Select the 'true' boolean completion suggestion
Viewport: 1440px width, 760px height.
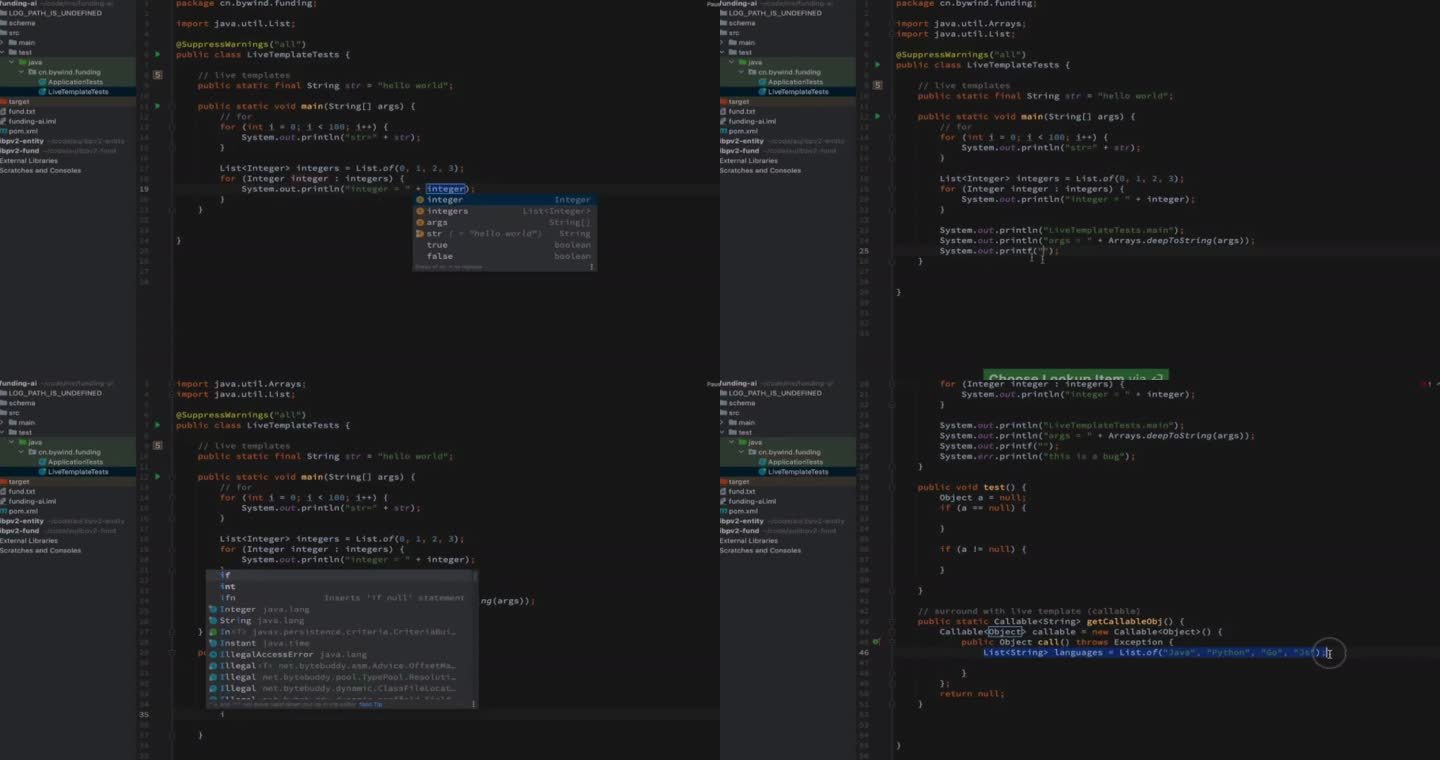coord(505,245)
